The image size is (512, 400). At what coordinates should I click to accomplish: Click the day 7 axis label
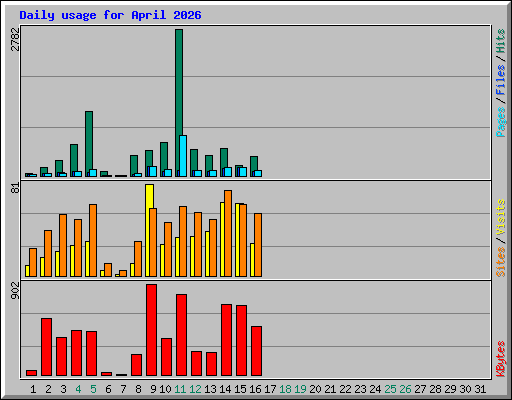pos(123,389)
